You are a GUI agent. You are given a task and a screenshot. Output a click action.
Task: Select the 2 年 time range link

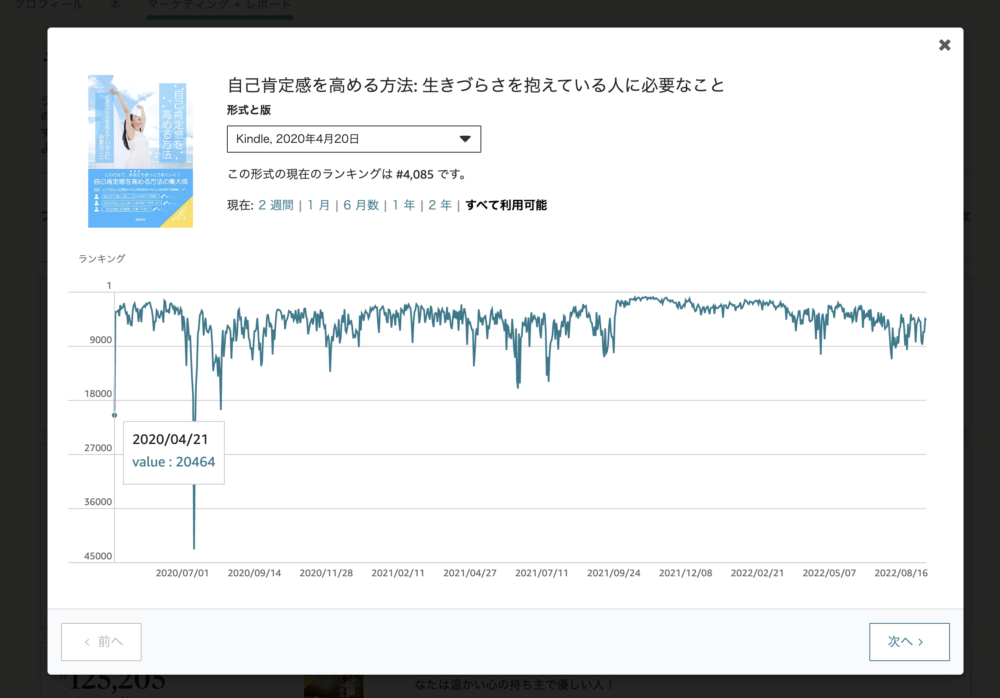(440, 205)
